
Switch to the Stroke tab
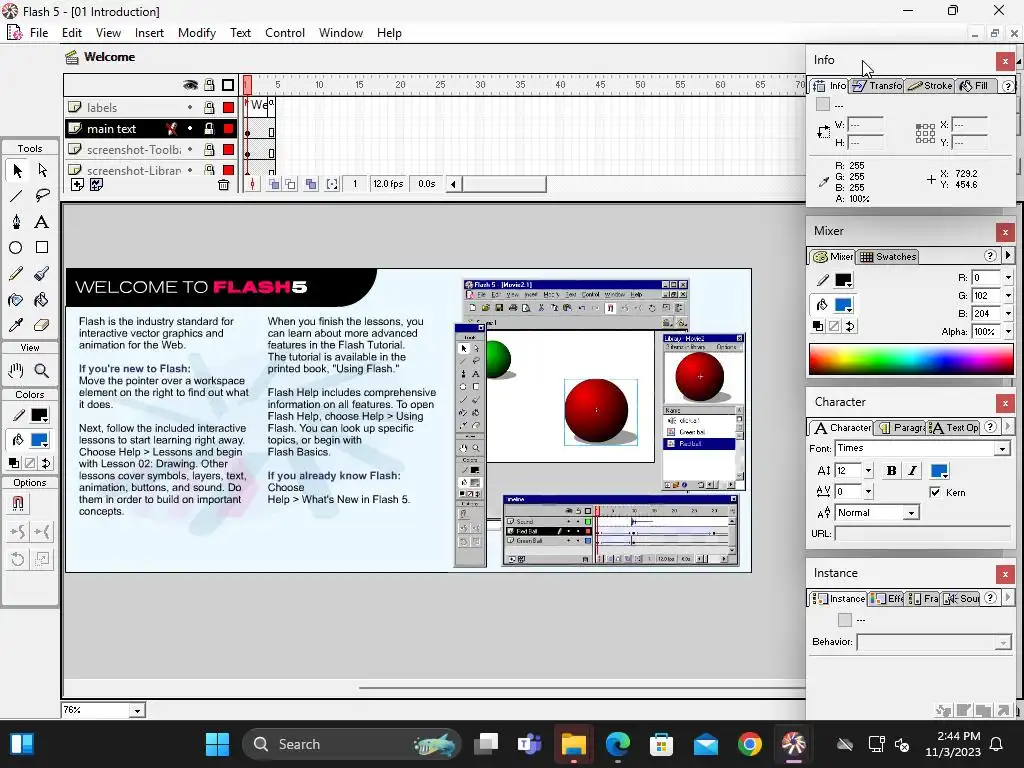[x=931, y=86]
